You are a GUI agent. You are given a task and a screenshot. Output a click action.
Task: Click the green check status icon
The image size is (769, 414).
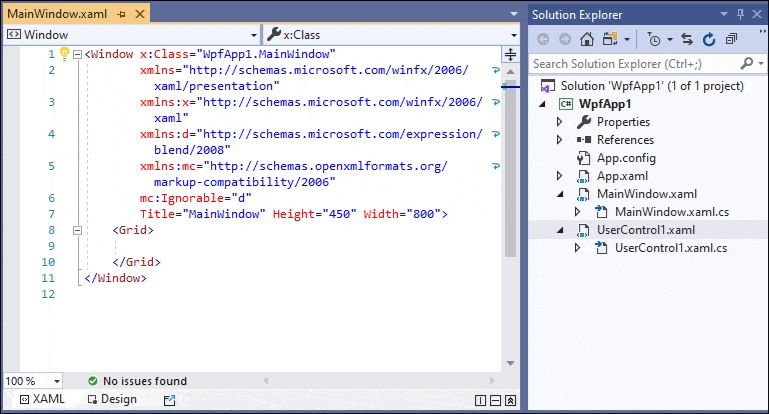93,381
